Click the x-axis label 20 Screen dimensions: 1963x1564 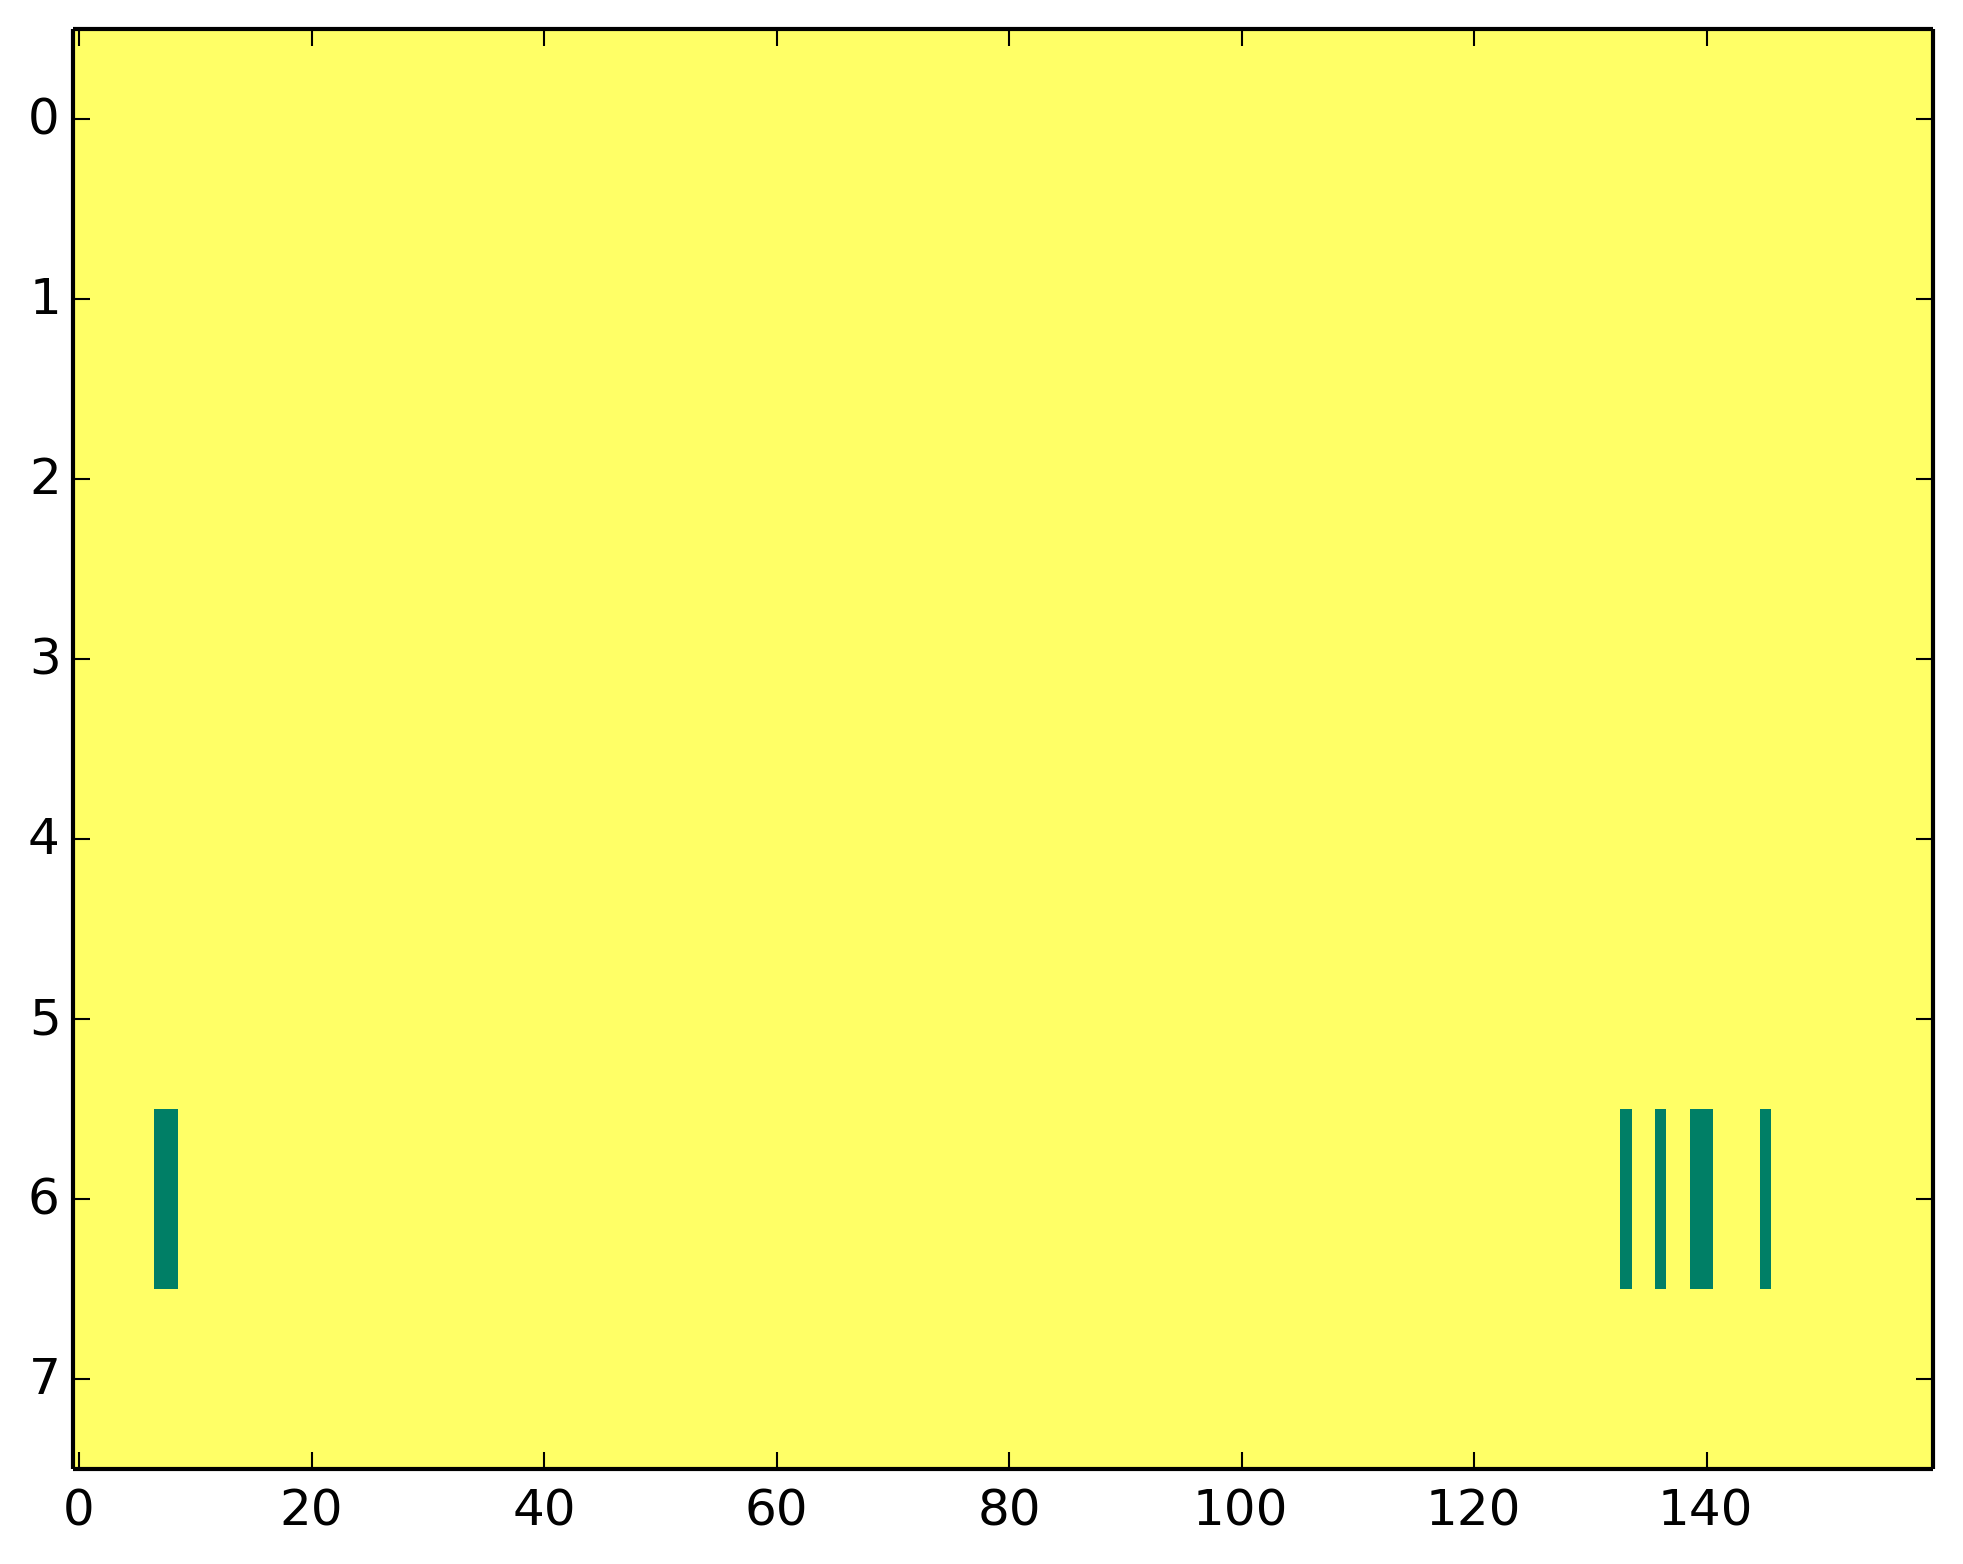[x=311, y=1510]
